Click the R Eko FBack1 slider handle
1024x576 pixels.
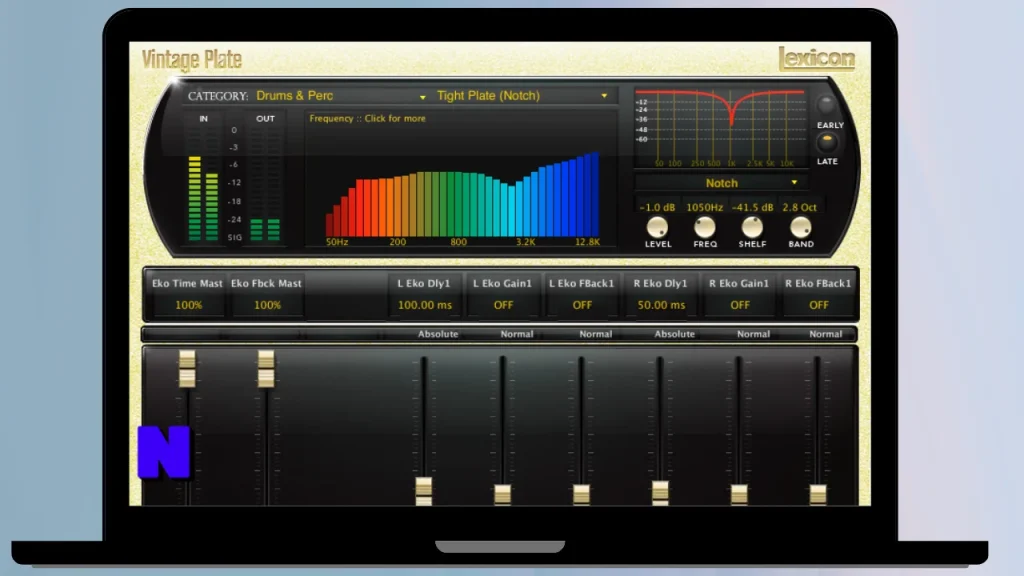(x=818, y=494)
